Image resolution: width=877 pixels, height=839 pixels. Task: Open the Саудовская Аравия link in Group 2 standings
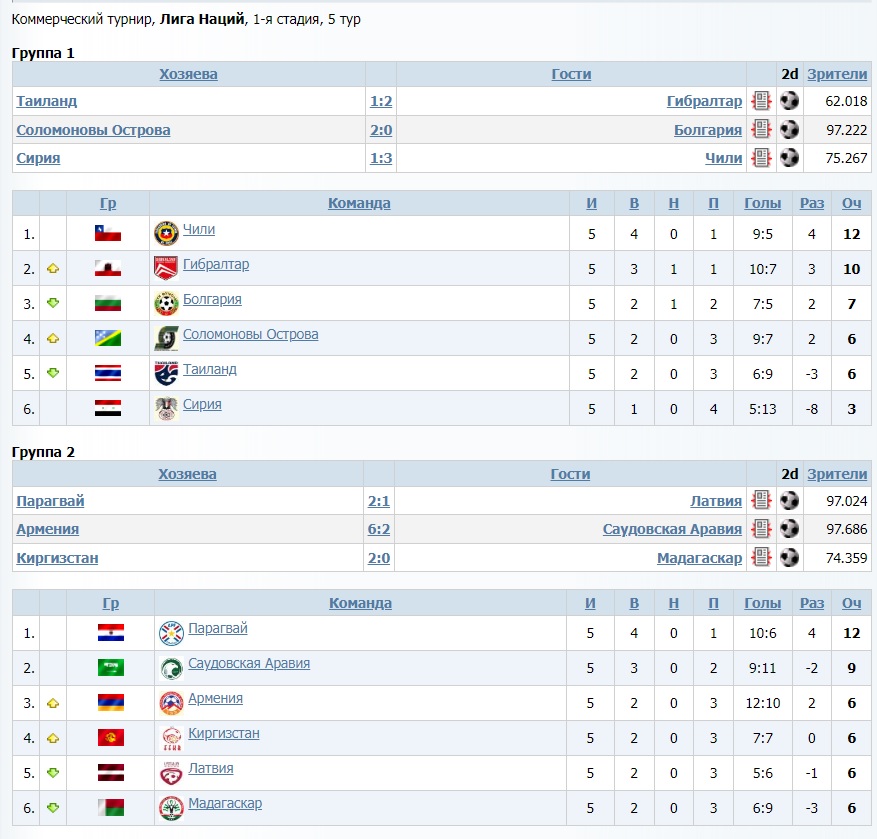(248, 663)
